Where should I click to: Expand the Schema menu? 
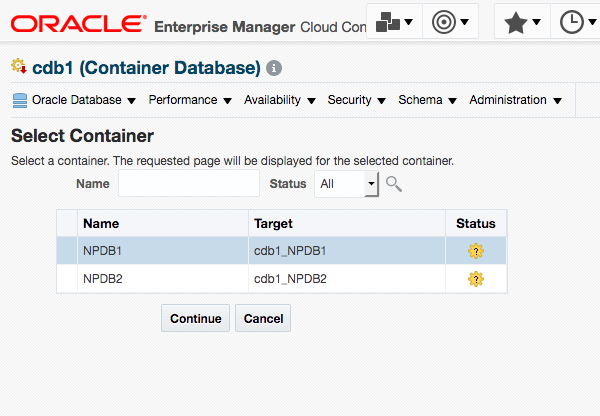(427, 100)
